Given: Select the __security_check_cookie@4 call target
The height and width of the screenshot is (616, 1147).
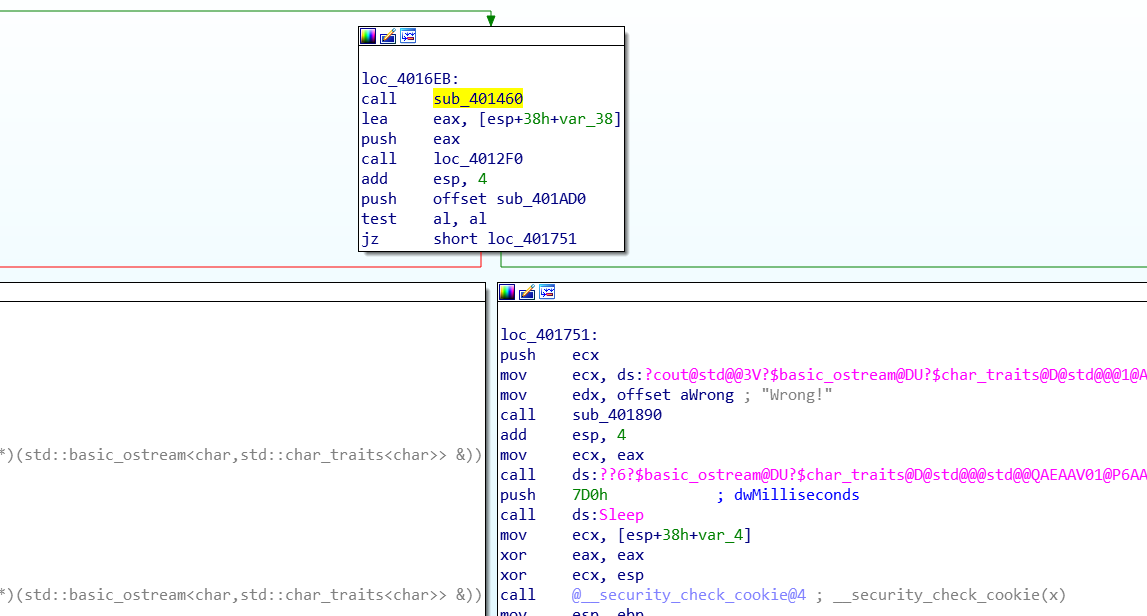Looking at the screenshot, I should [689, 595].
